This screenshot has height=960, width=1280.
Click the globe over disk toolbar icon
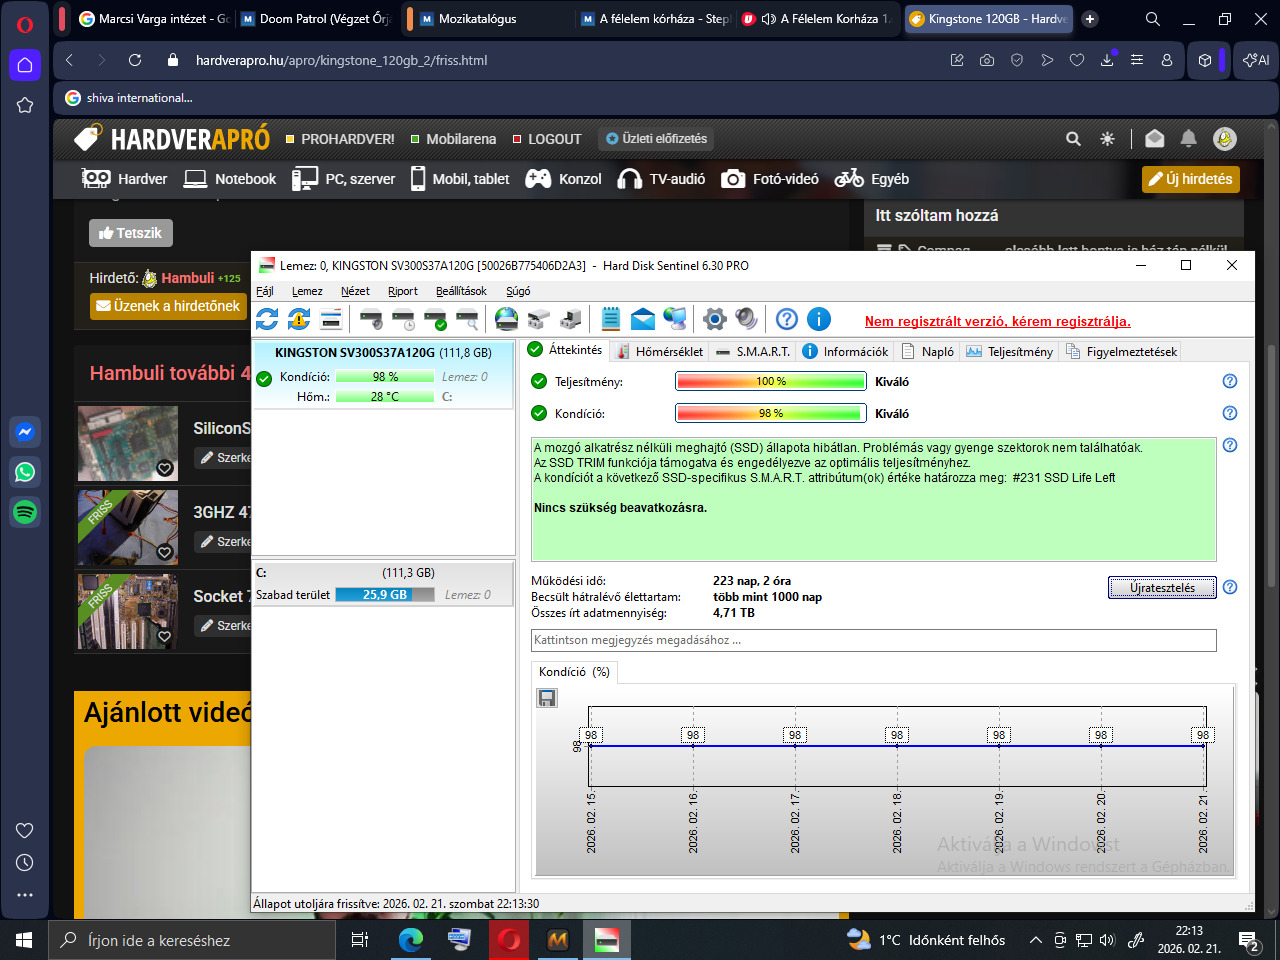507,319
